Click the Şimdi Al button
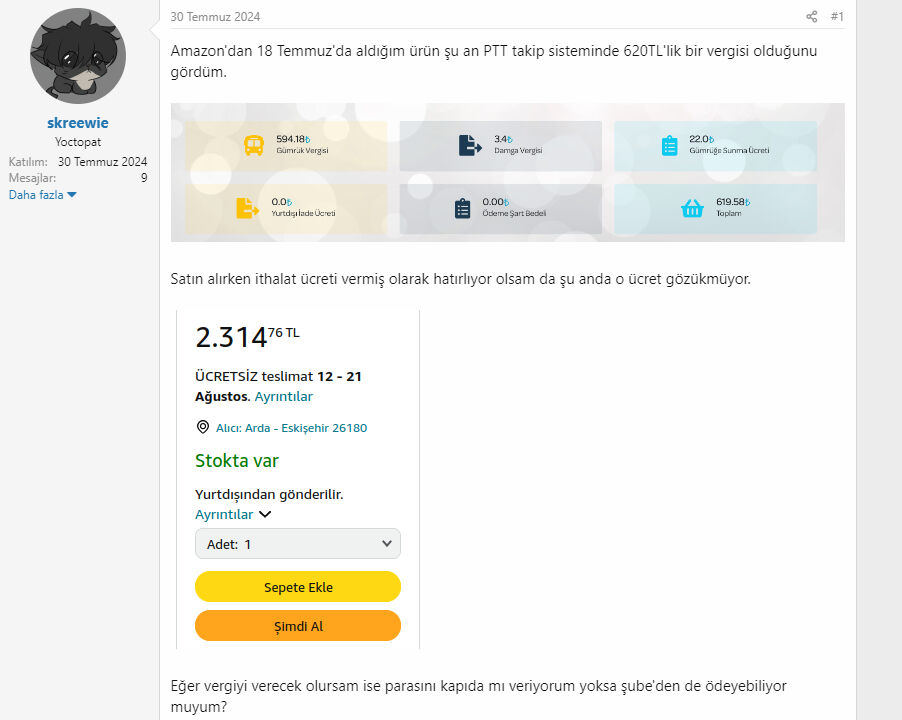The image size is (902, 720). (x=298, y=625)
